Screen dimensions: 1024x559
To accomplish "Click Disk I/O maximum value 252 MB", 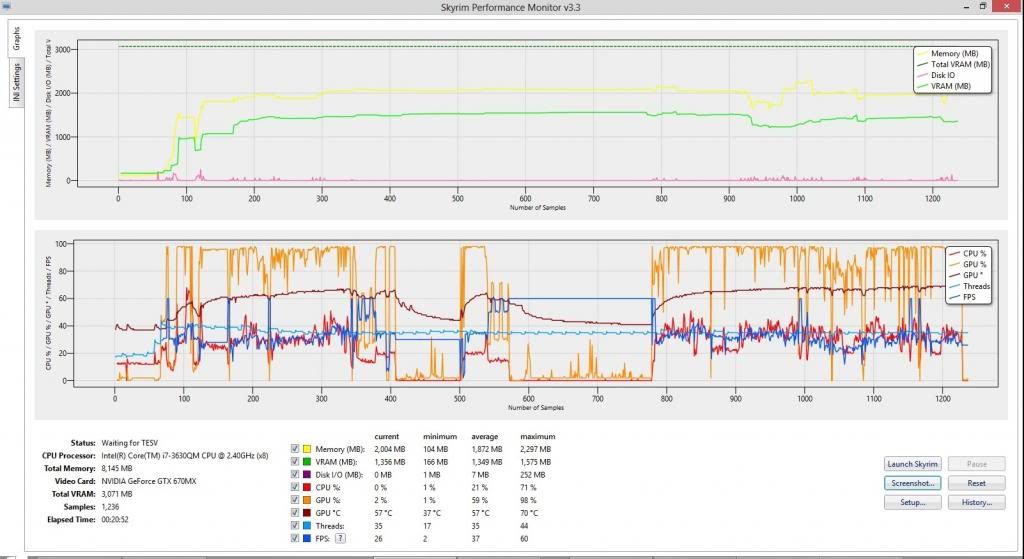I will pos(532,475).
